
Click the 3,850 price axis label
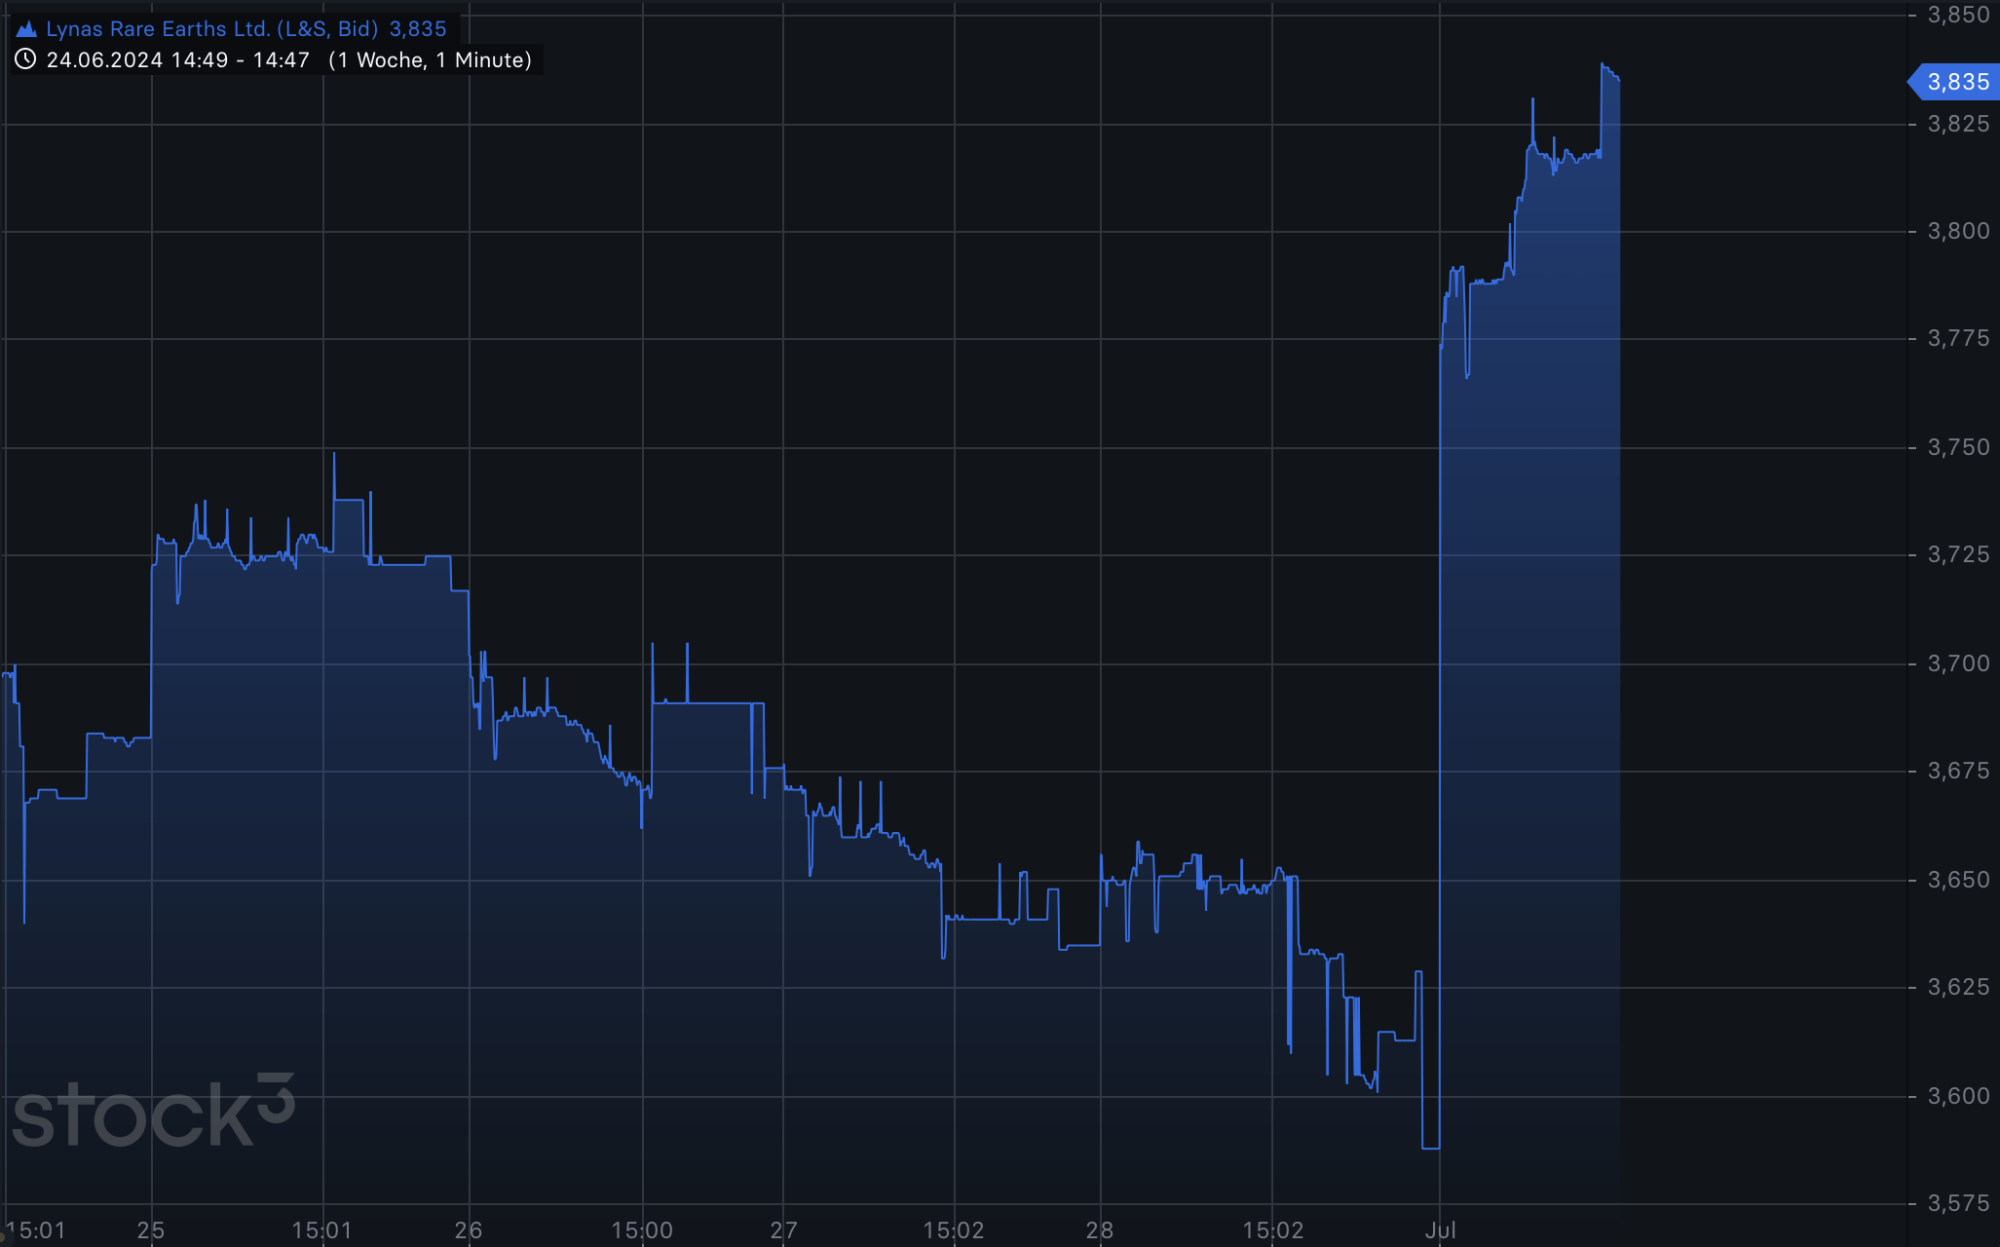(x=1958, y=15)
